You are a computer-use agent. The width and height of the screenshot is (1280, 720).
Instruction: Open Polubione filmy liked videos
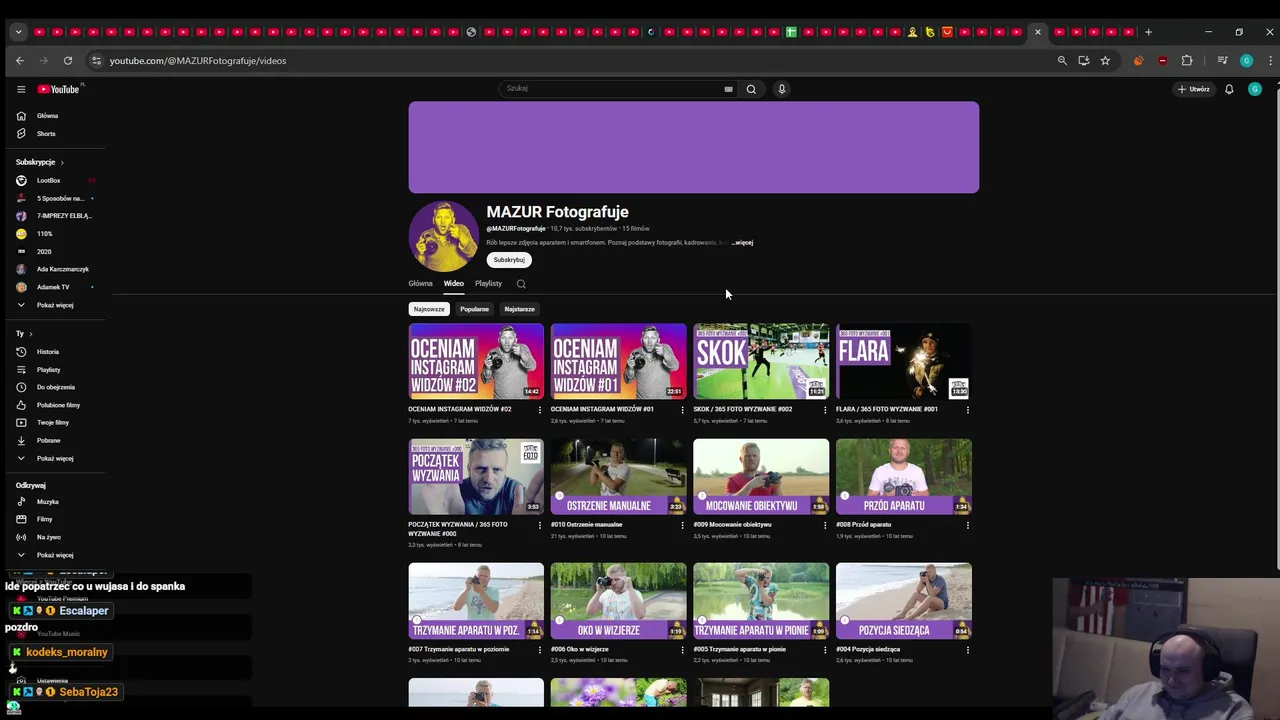point(58,405)
